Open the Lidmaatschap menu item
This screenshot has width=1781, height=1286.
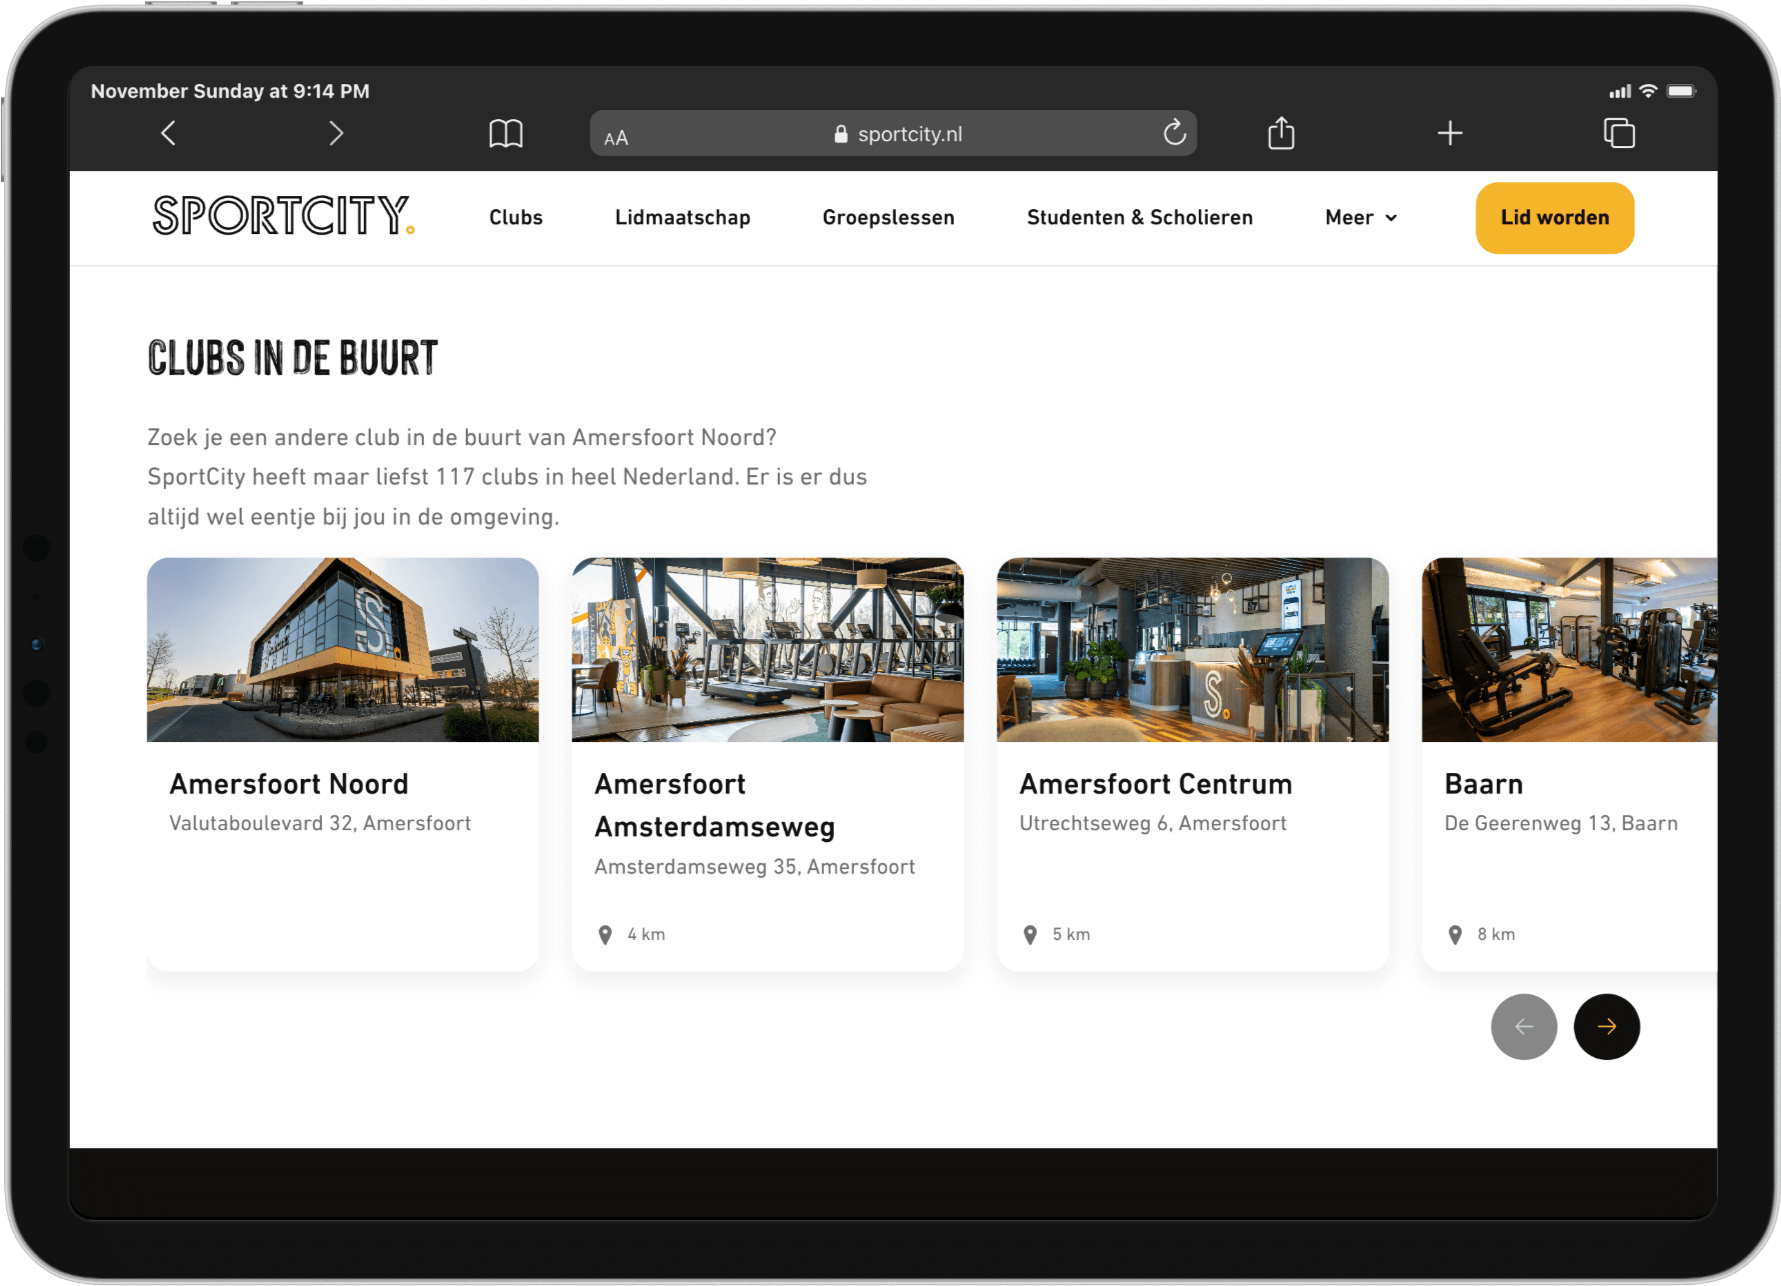(683, 218)
